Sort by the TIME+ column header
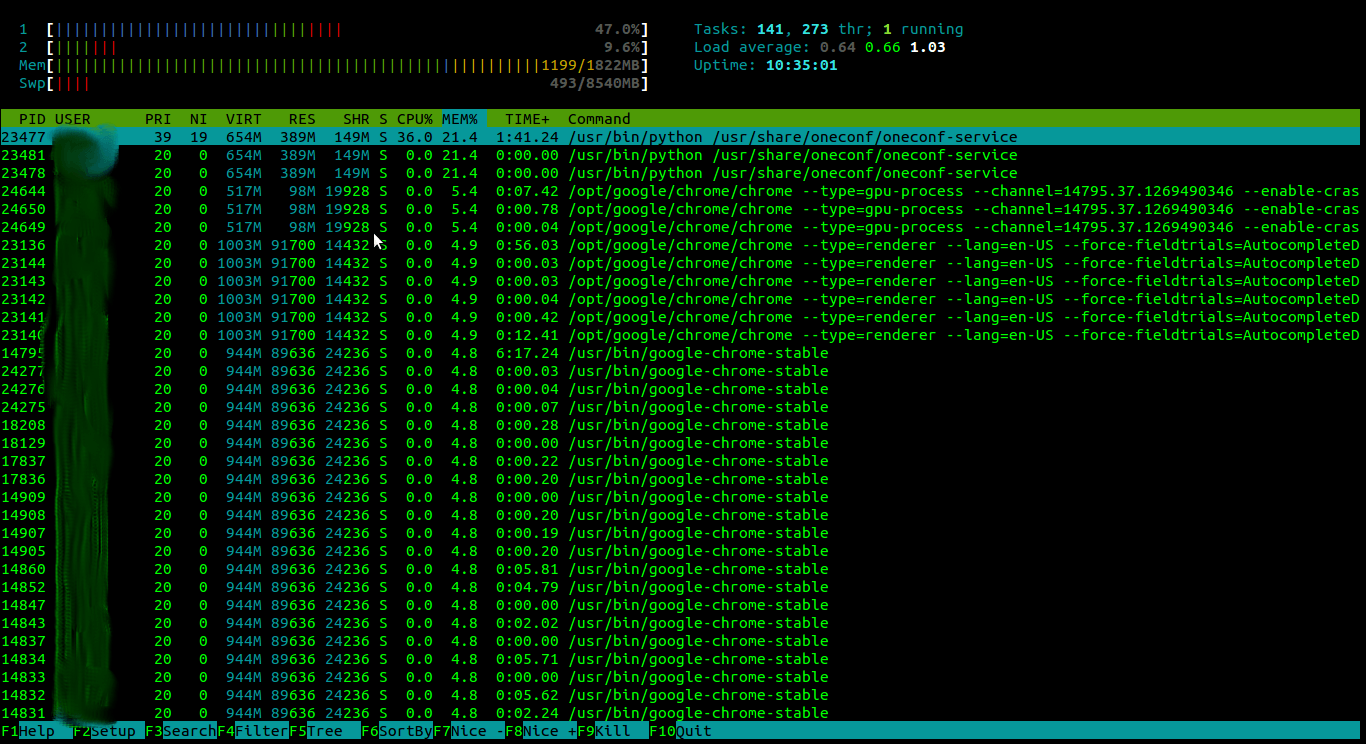The width and height of the screenshot is (1366, 744). (x=527, y=119)
